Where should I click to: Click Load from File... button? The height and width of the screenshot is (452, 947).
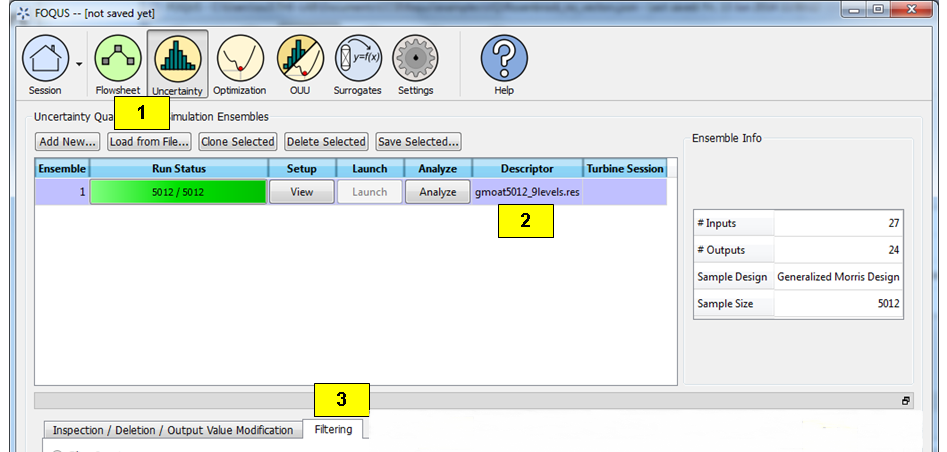[149, 142]
